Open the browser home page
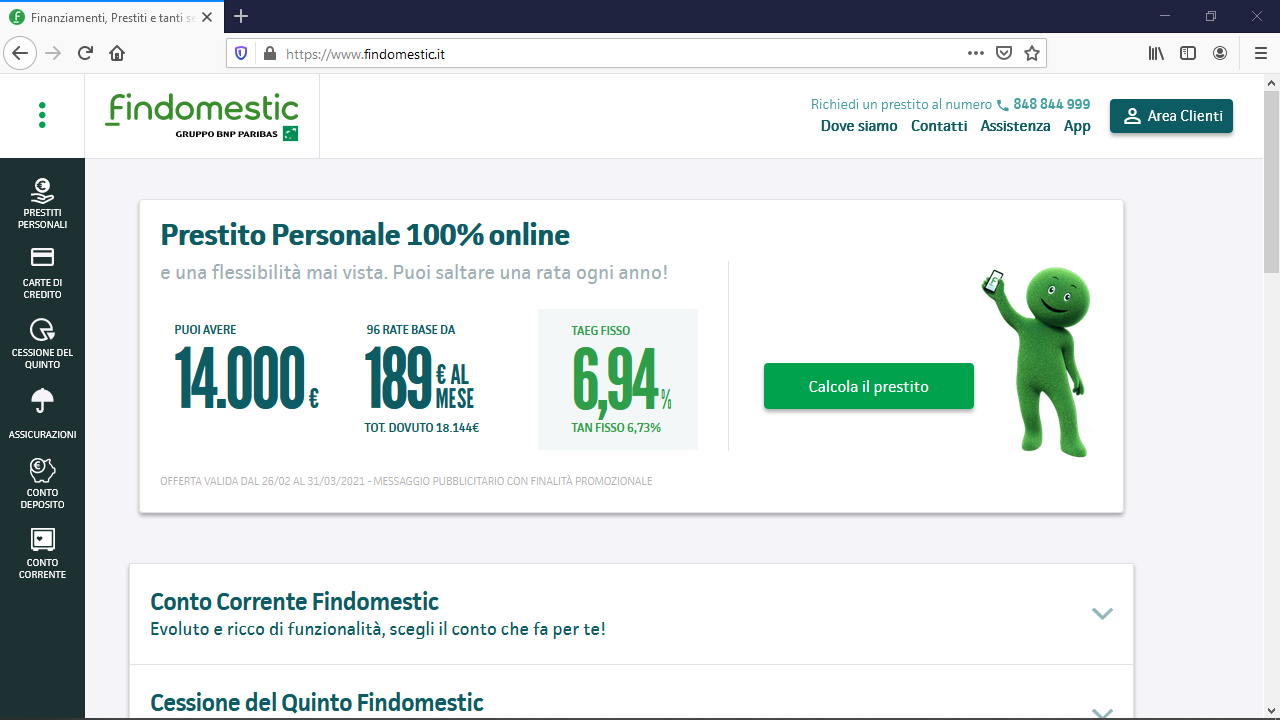The image size is (1280, 720). (x=117, y=53)
